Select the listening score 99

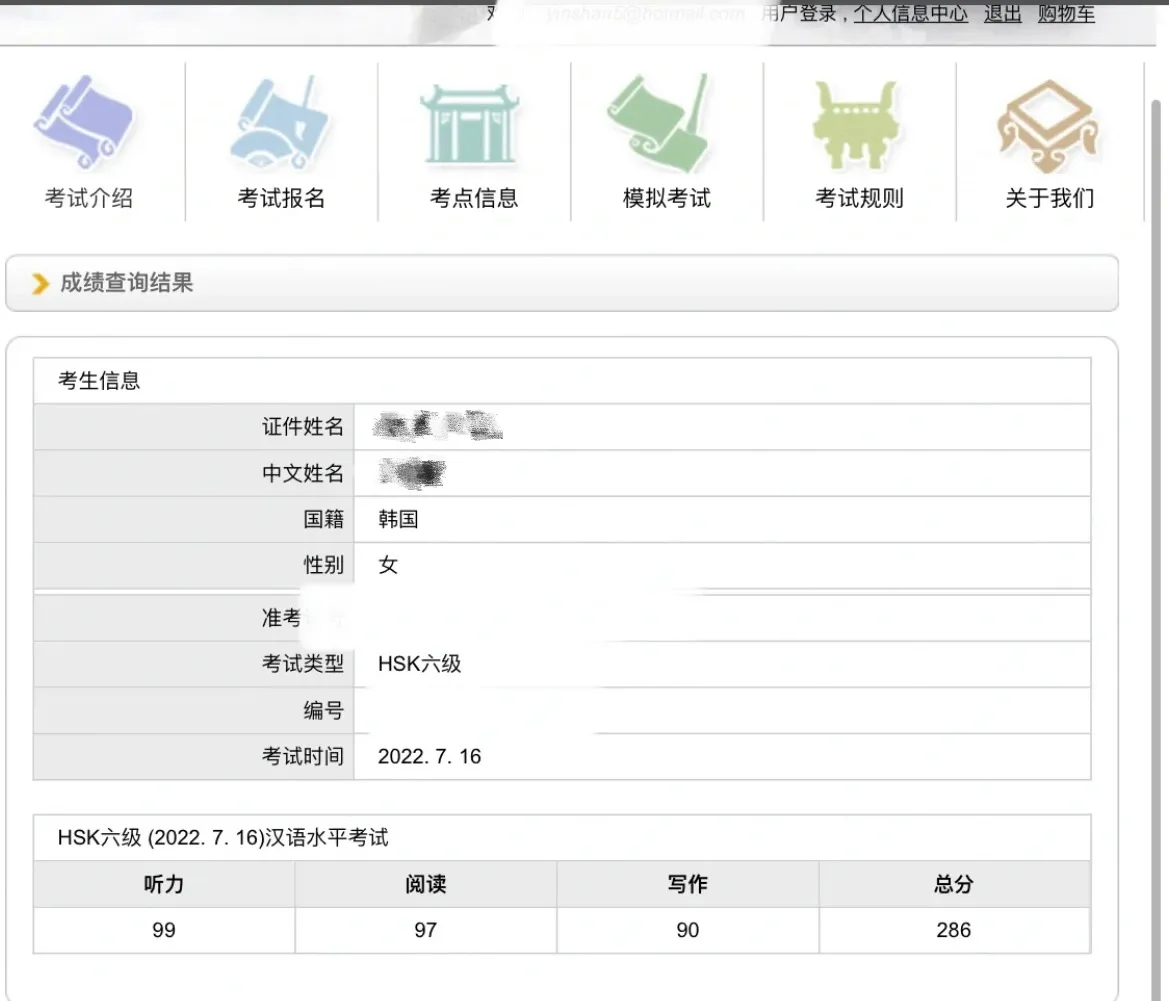coord(164,930)
